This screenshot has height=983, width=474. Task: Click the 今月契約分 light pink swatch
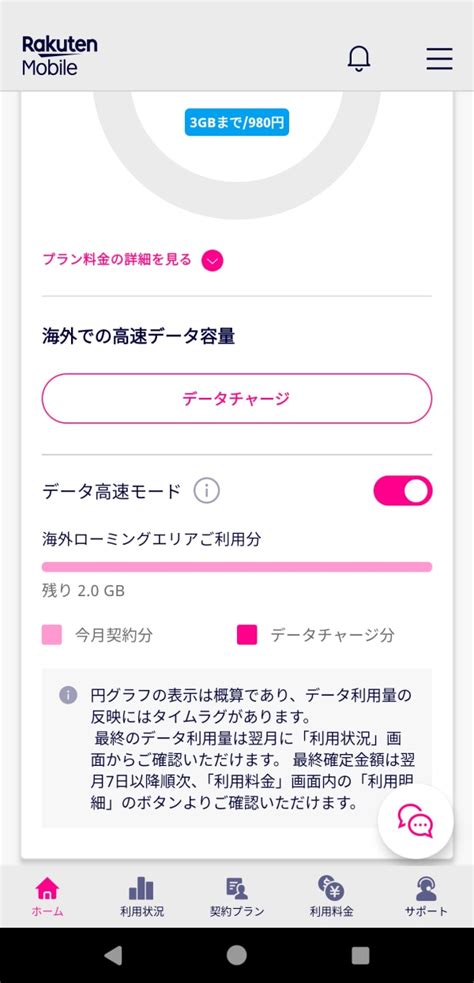(x=51, y=635)
